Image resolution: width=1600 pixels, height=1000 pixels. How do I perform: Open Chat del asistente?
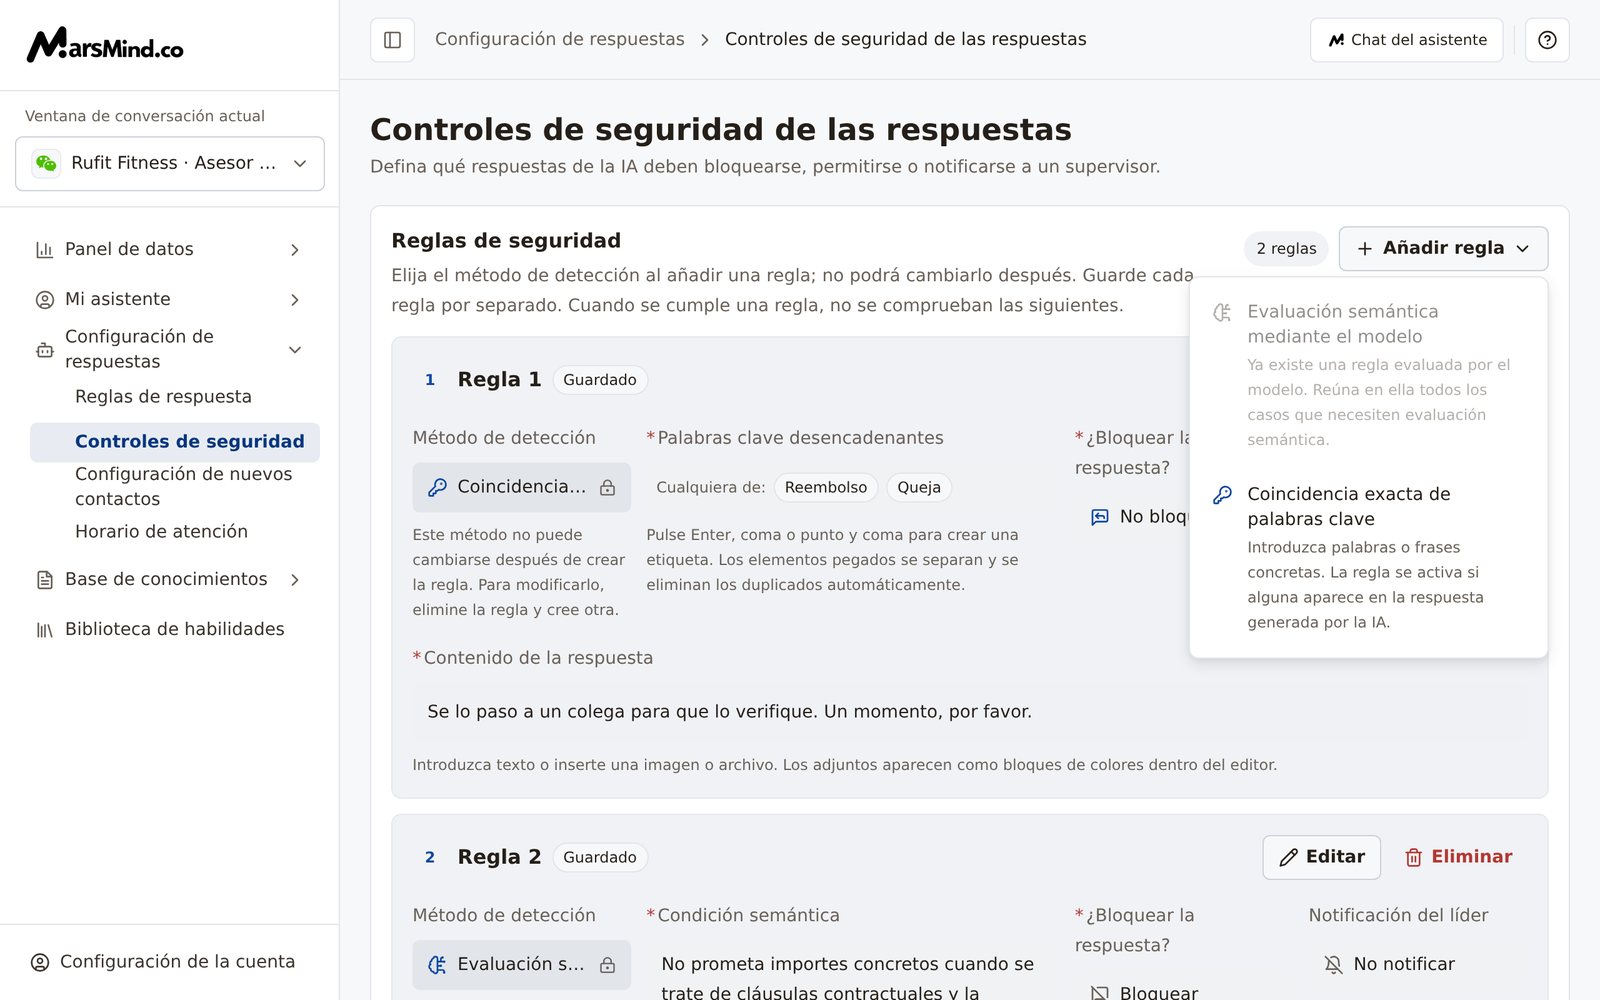point(1406,40)
